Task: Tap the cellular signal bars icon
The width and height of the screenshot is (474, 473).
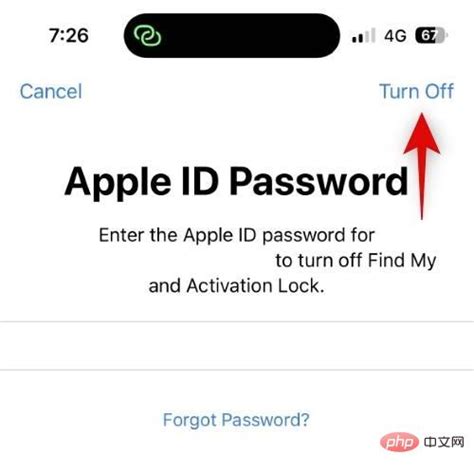Action: coord(363,35)
